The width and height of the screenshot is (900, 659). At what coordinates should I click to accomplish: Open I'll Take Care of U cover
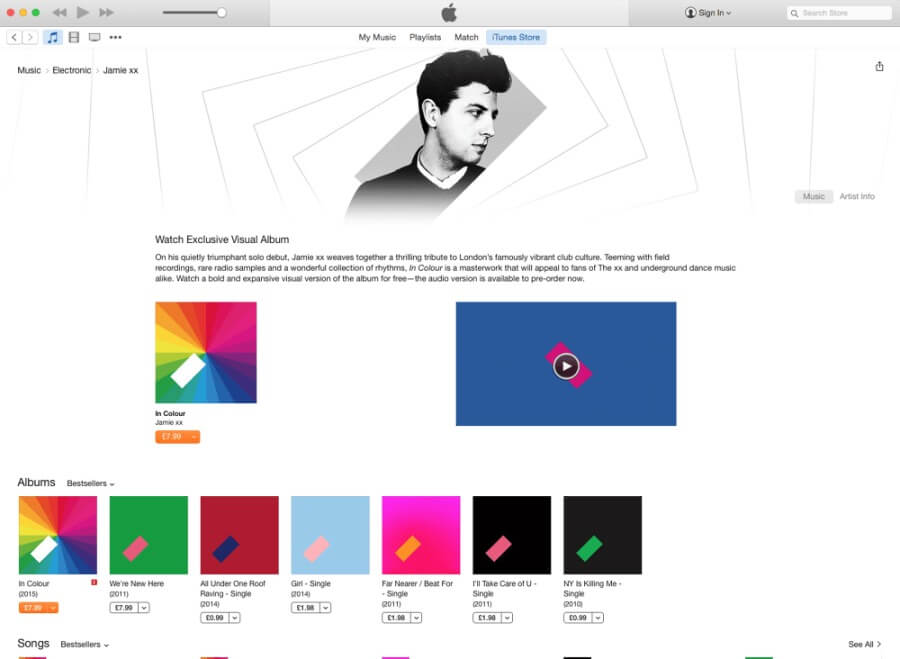pyautogui.click(x=511, y=535)
